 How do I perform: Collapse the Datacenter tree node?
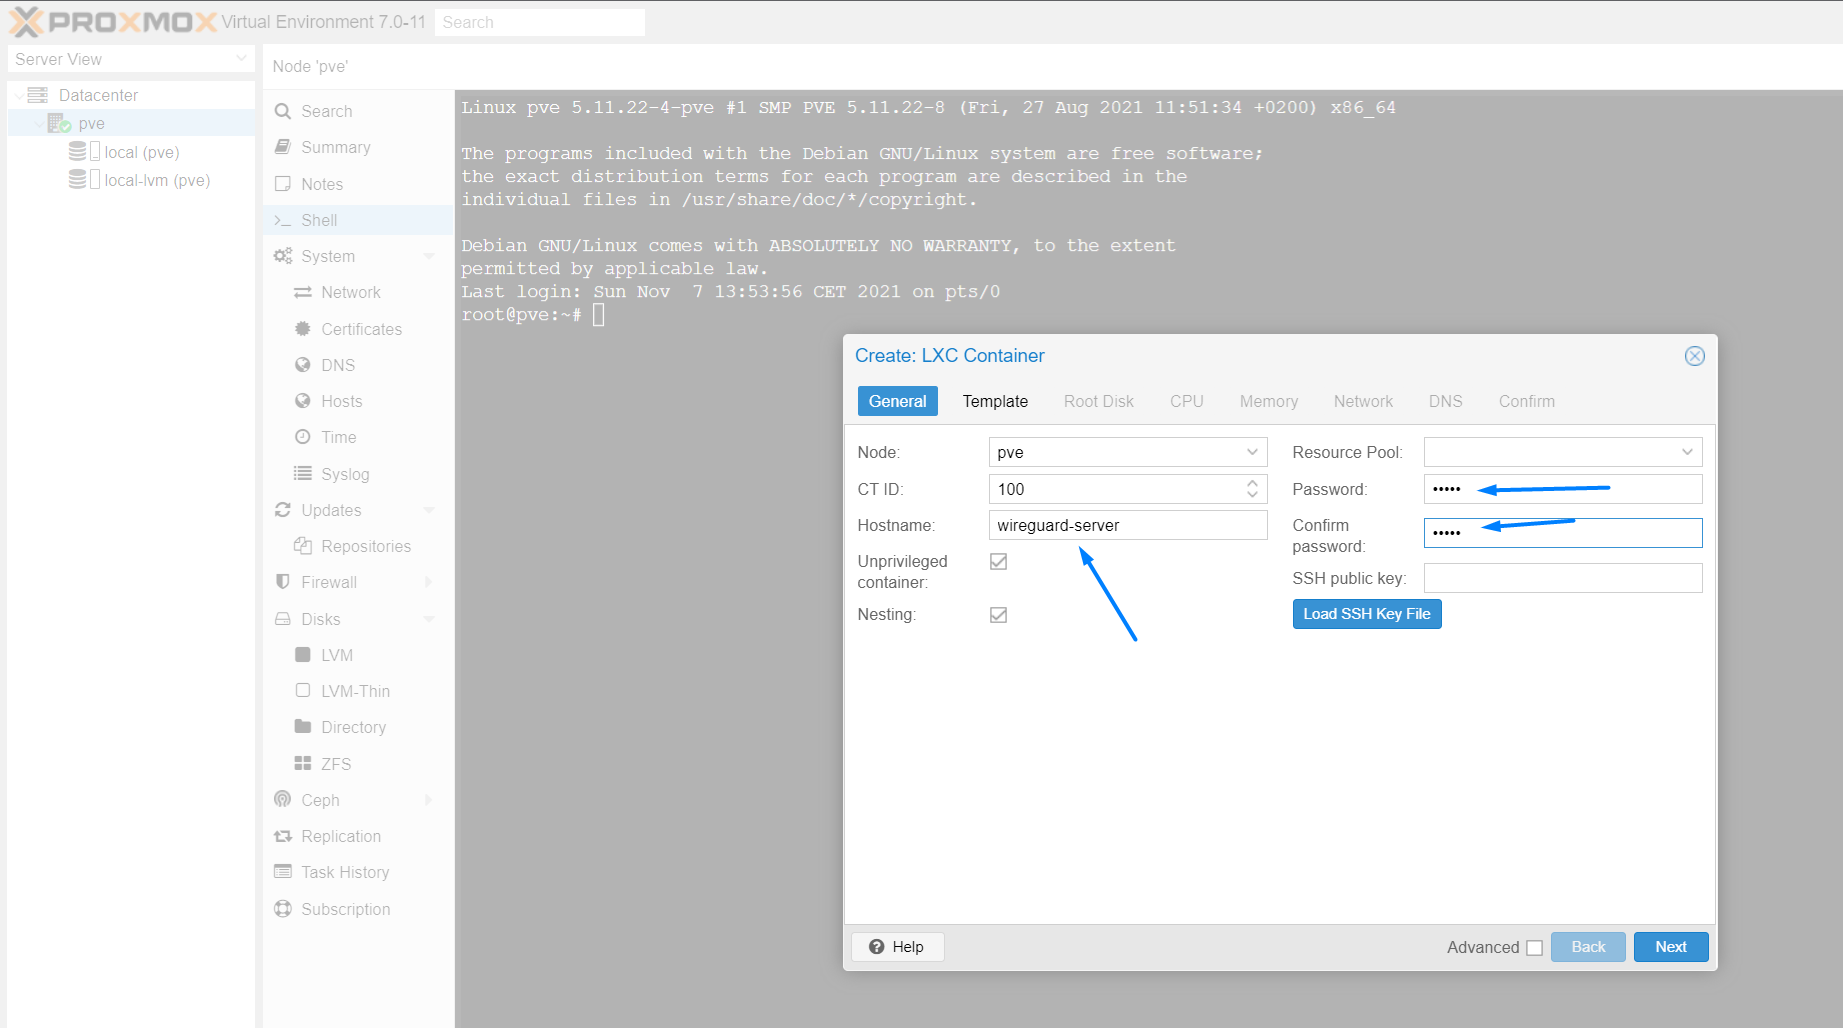click(x=19, y=95)
